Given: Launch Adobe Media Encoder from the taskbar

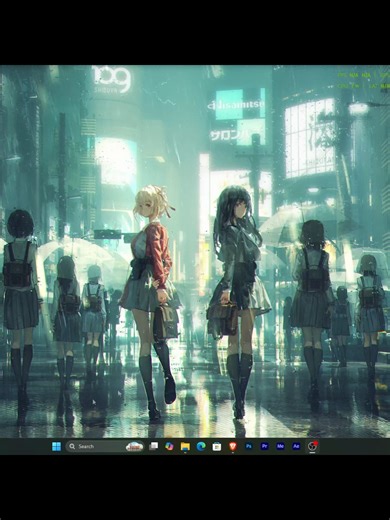Looking at the screenshot, I should 280,446.
